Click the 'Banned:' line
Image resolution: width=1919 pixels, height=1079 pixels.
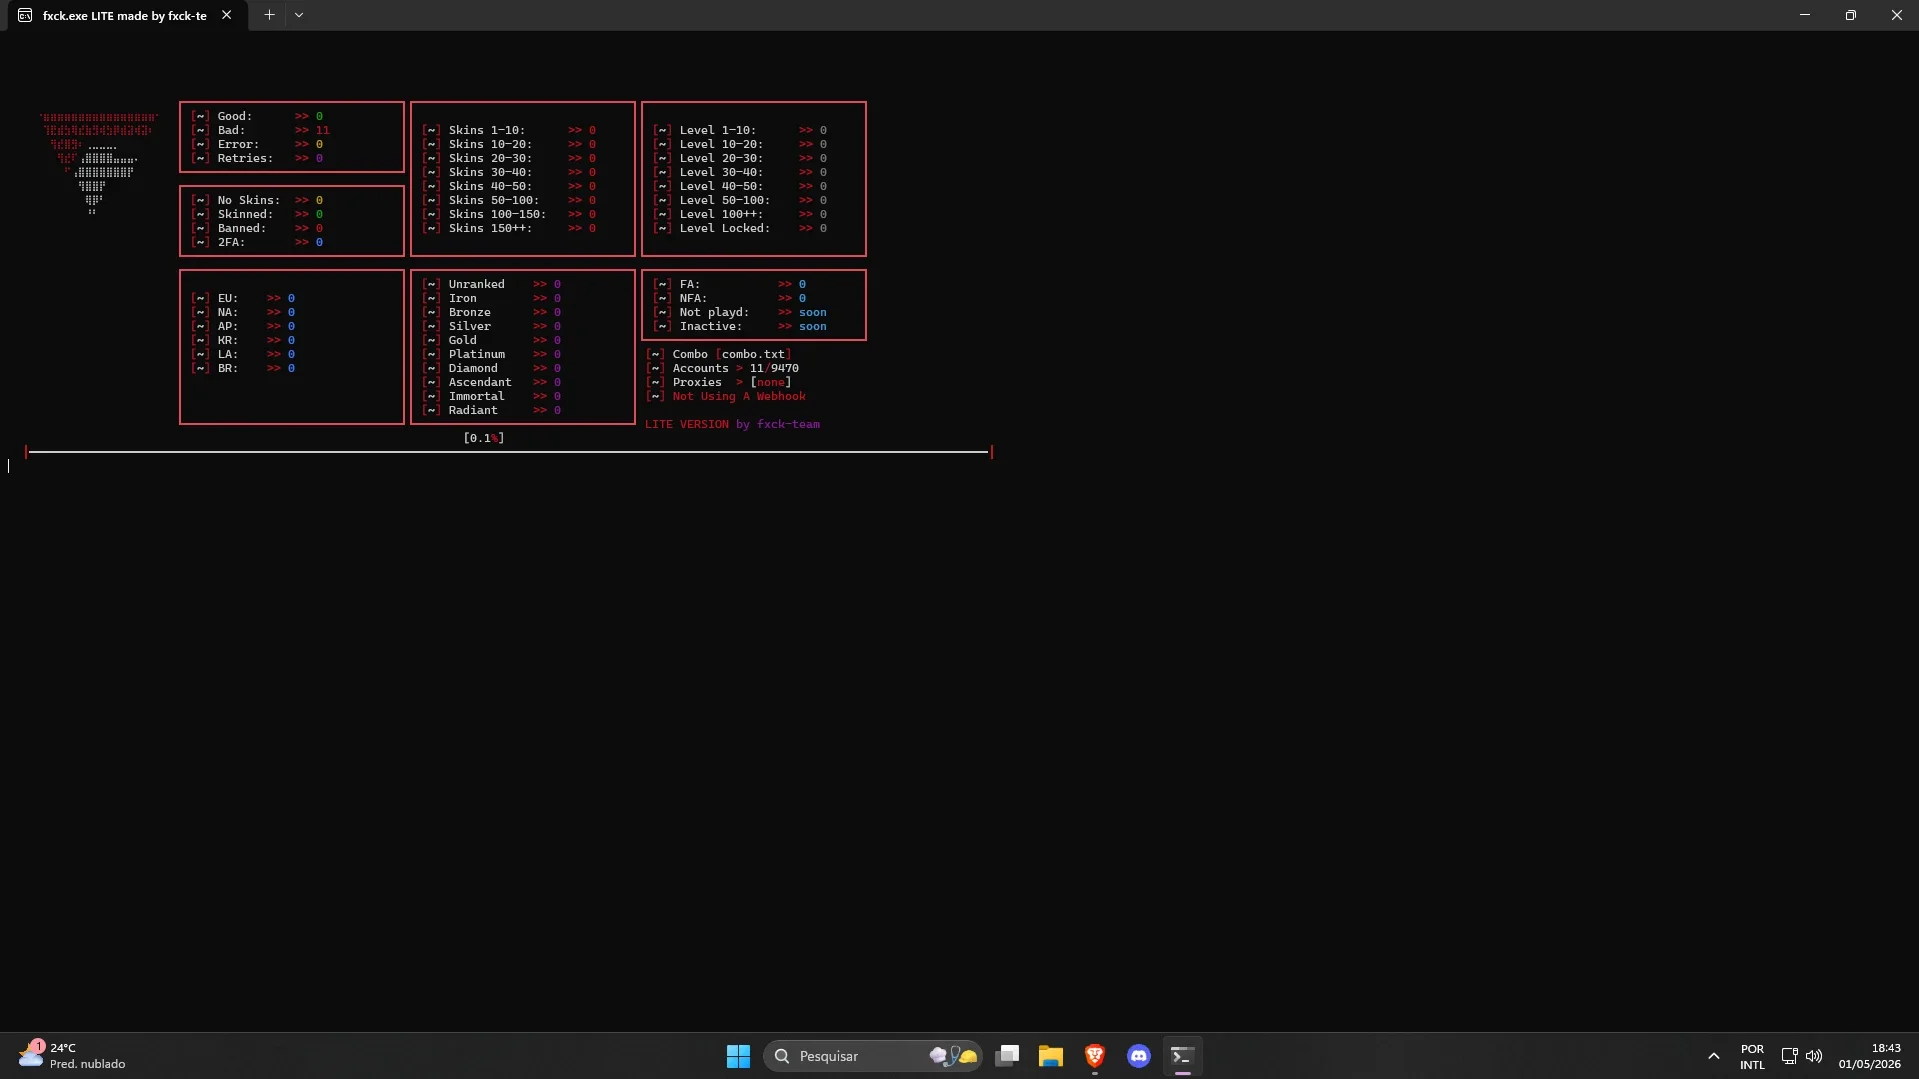[257, 228]
